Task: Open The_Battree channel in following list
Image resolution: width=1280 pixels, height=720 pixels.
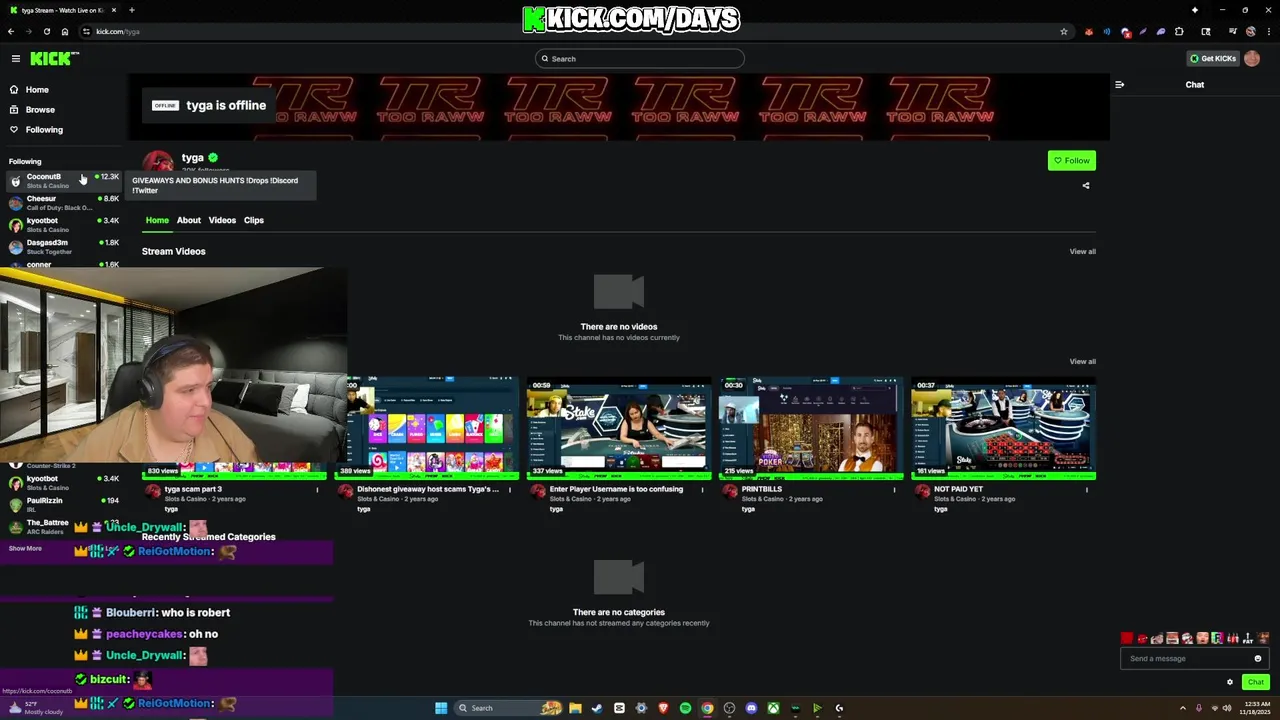Action: pos(64,527)
